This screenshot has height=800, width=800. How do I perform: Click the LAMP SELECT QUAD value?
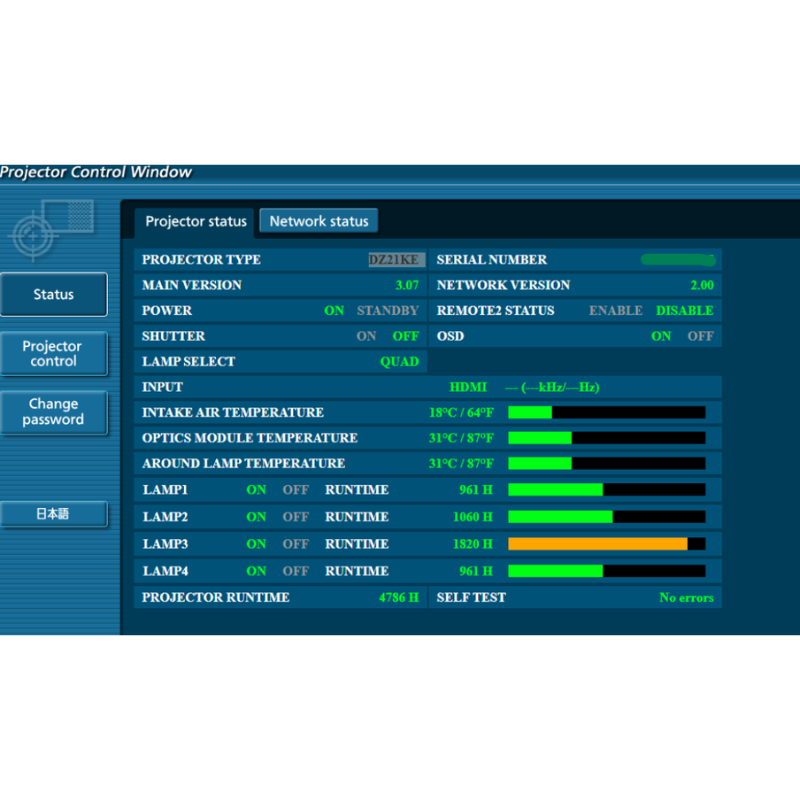coord(399,362)
